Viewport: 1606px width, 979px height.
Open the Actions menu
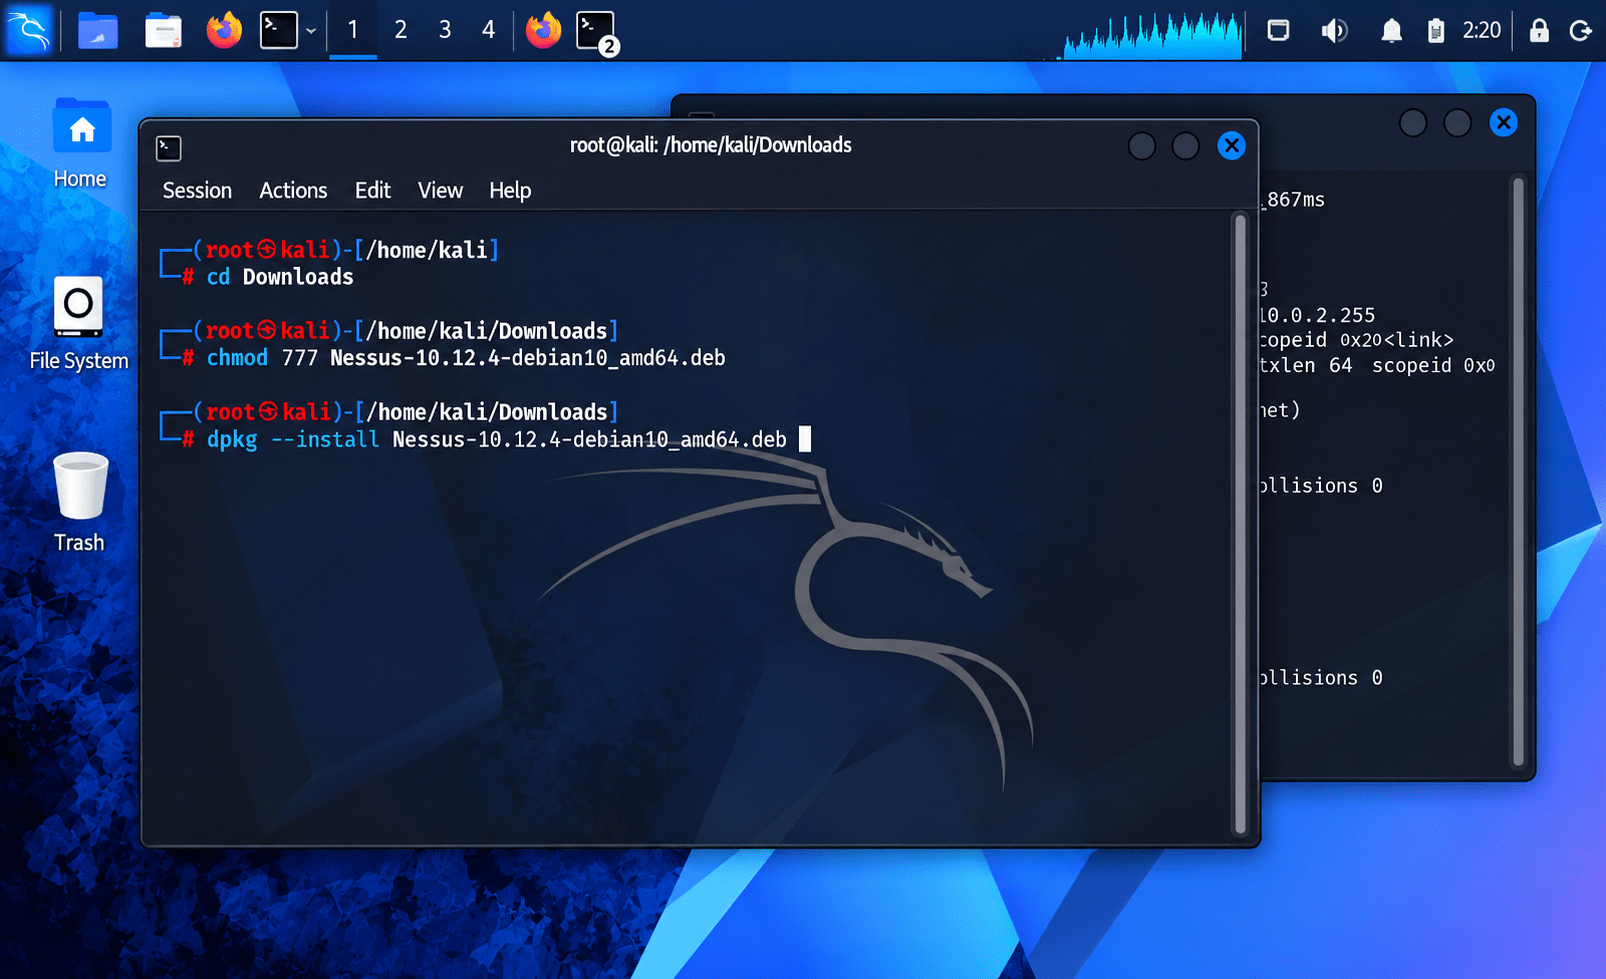pyautogui.click(x=293, y=190)
